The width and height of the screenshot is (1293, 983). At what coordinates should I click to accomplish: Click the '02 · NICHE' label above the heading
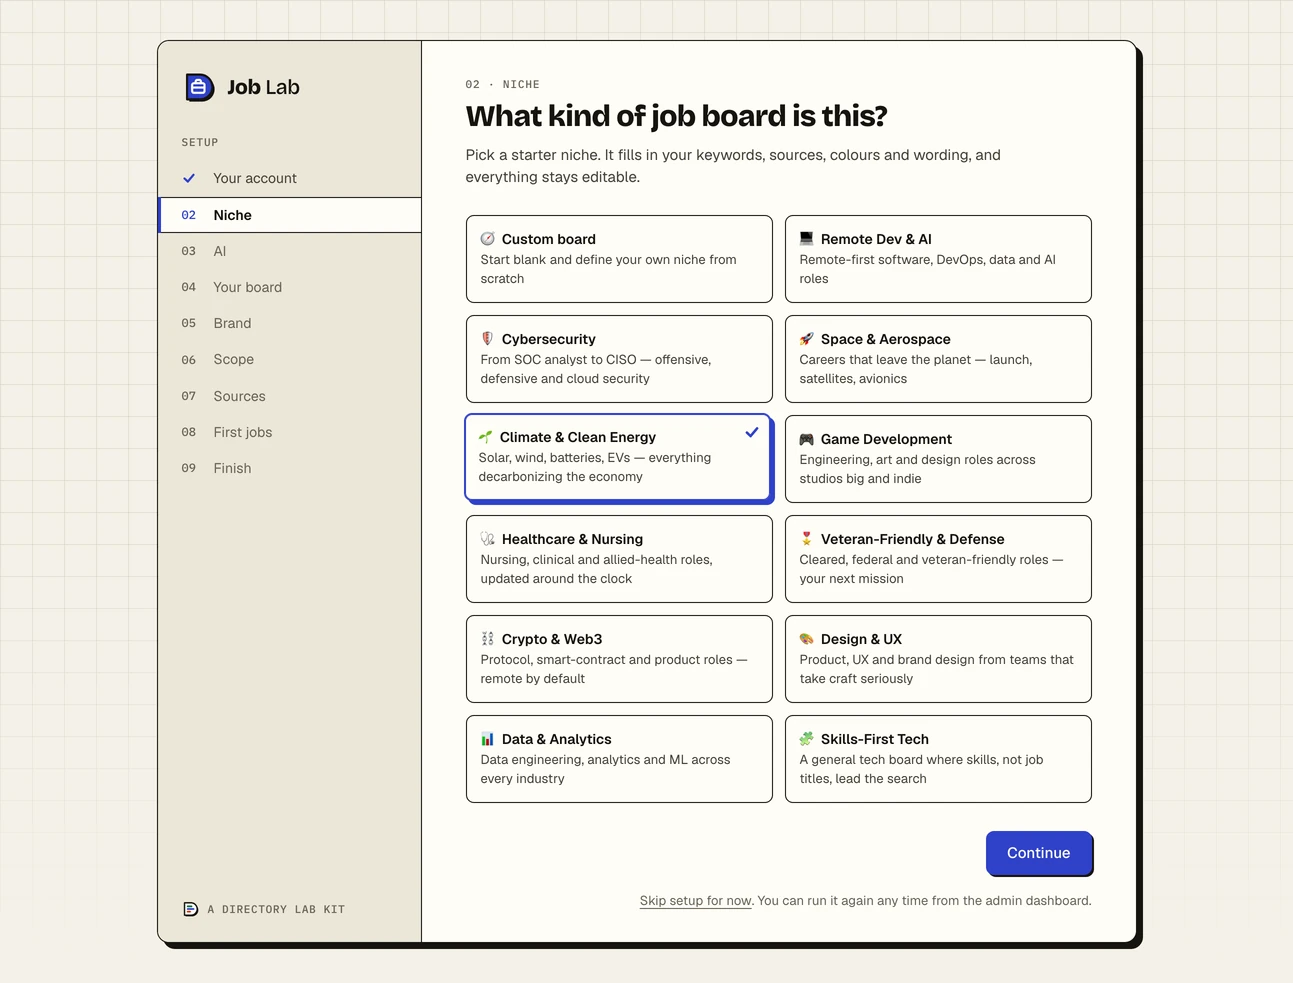pos(503,85)
